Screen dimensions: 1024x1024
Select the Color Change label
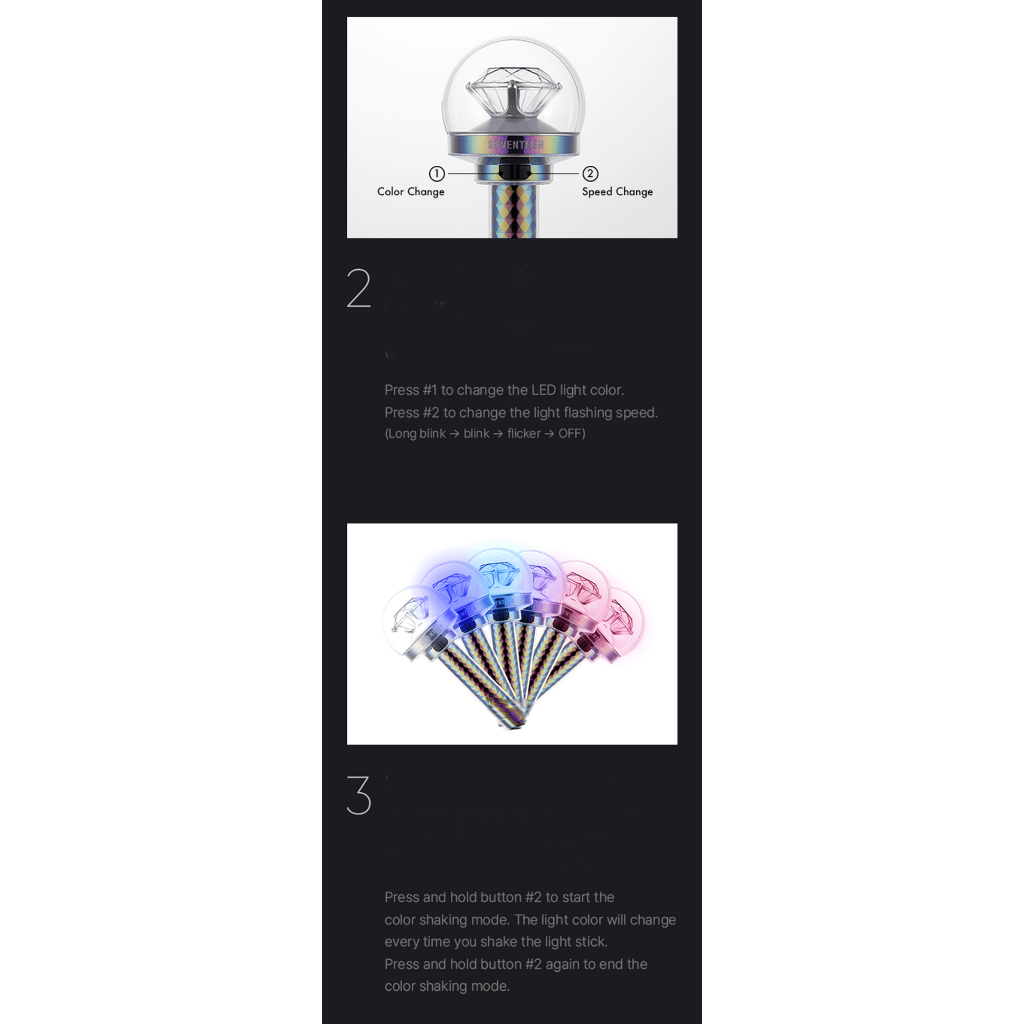click(x=411, y=192)
